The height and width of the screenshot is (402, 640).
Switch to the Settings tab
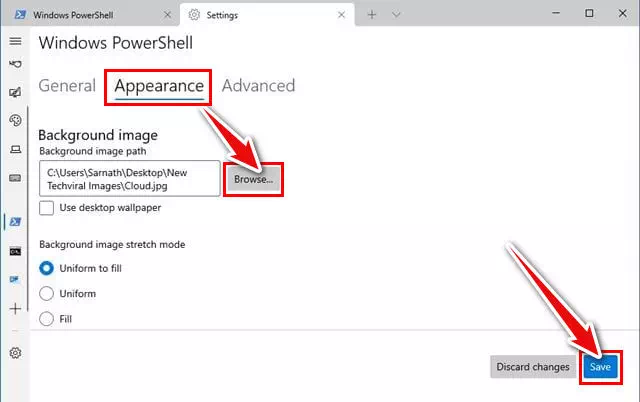point(267,15)
